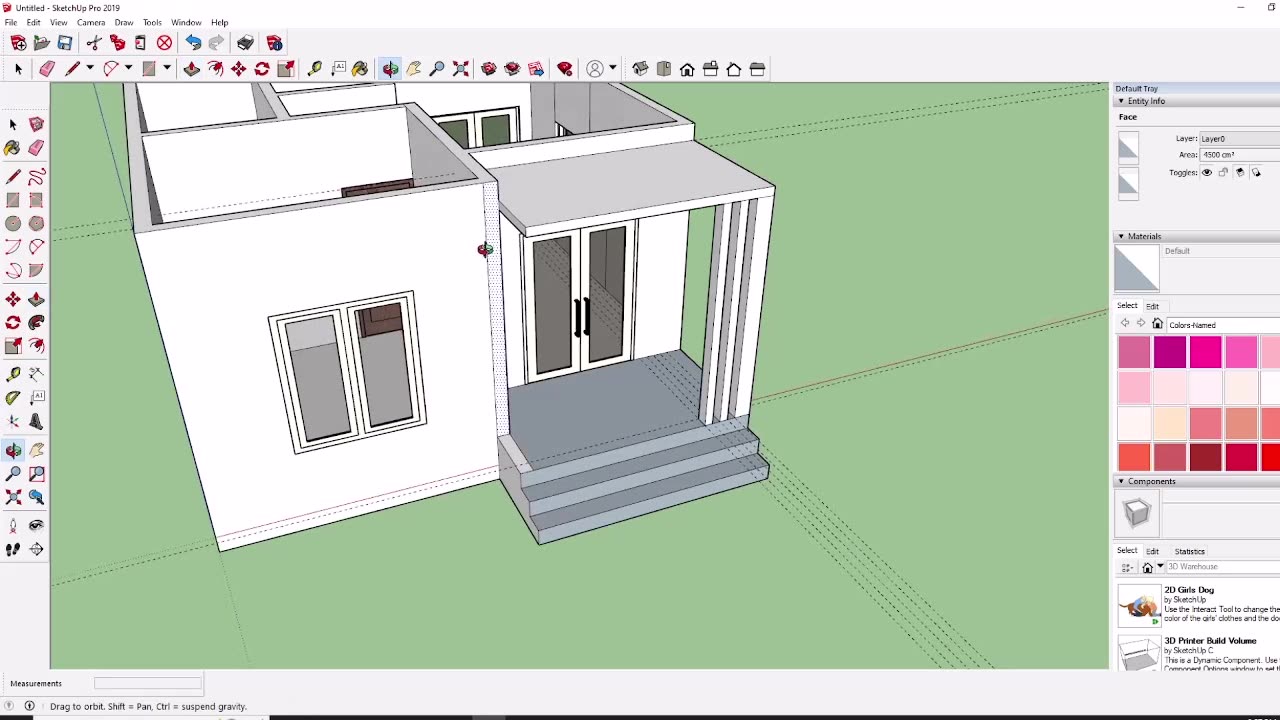Open the Layer0 layer dropdown
The height and width of the screenshot is (720, 1280).
pyautogui.click(x=1240, y=139)
